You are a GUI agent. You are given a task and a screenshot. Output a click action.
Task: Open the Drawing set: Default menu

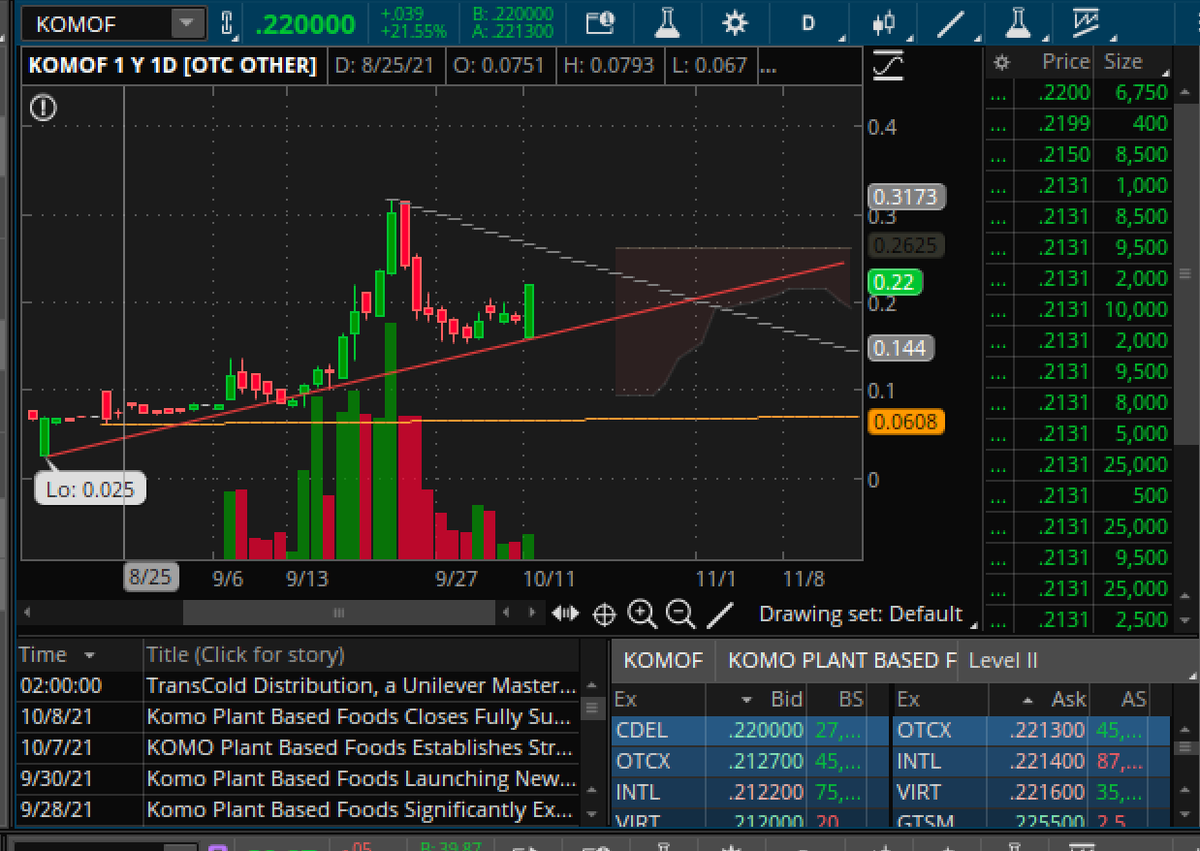(x=866, y=614)
